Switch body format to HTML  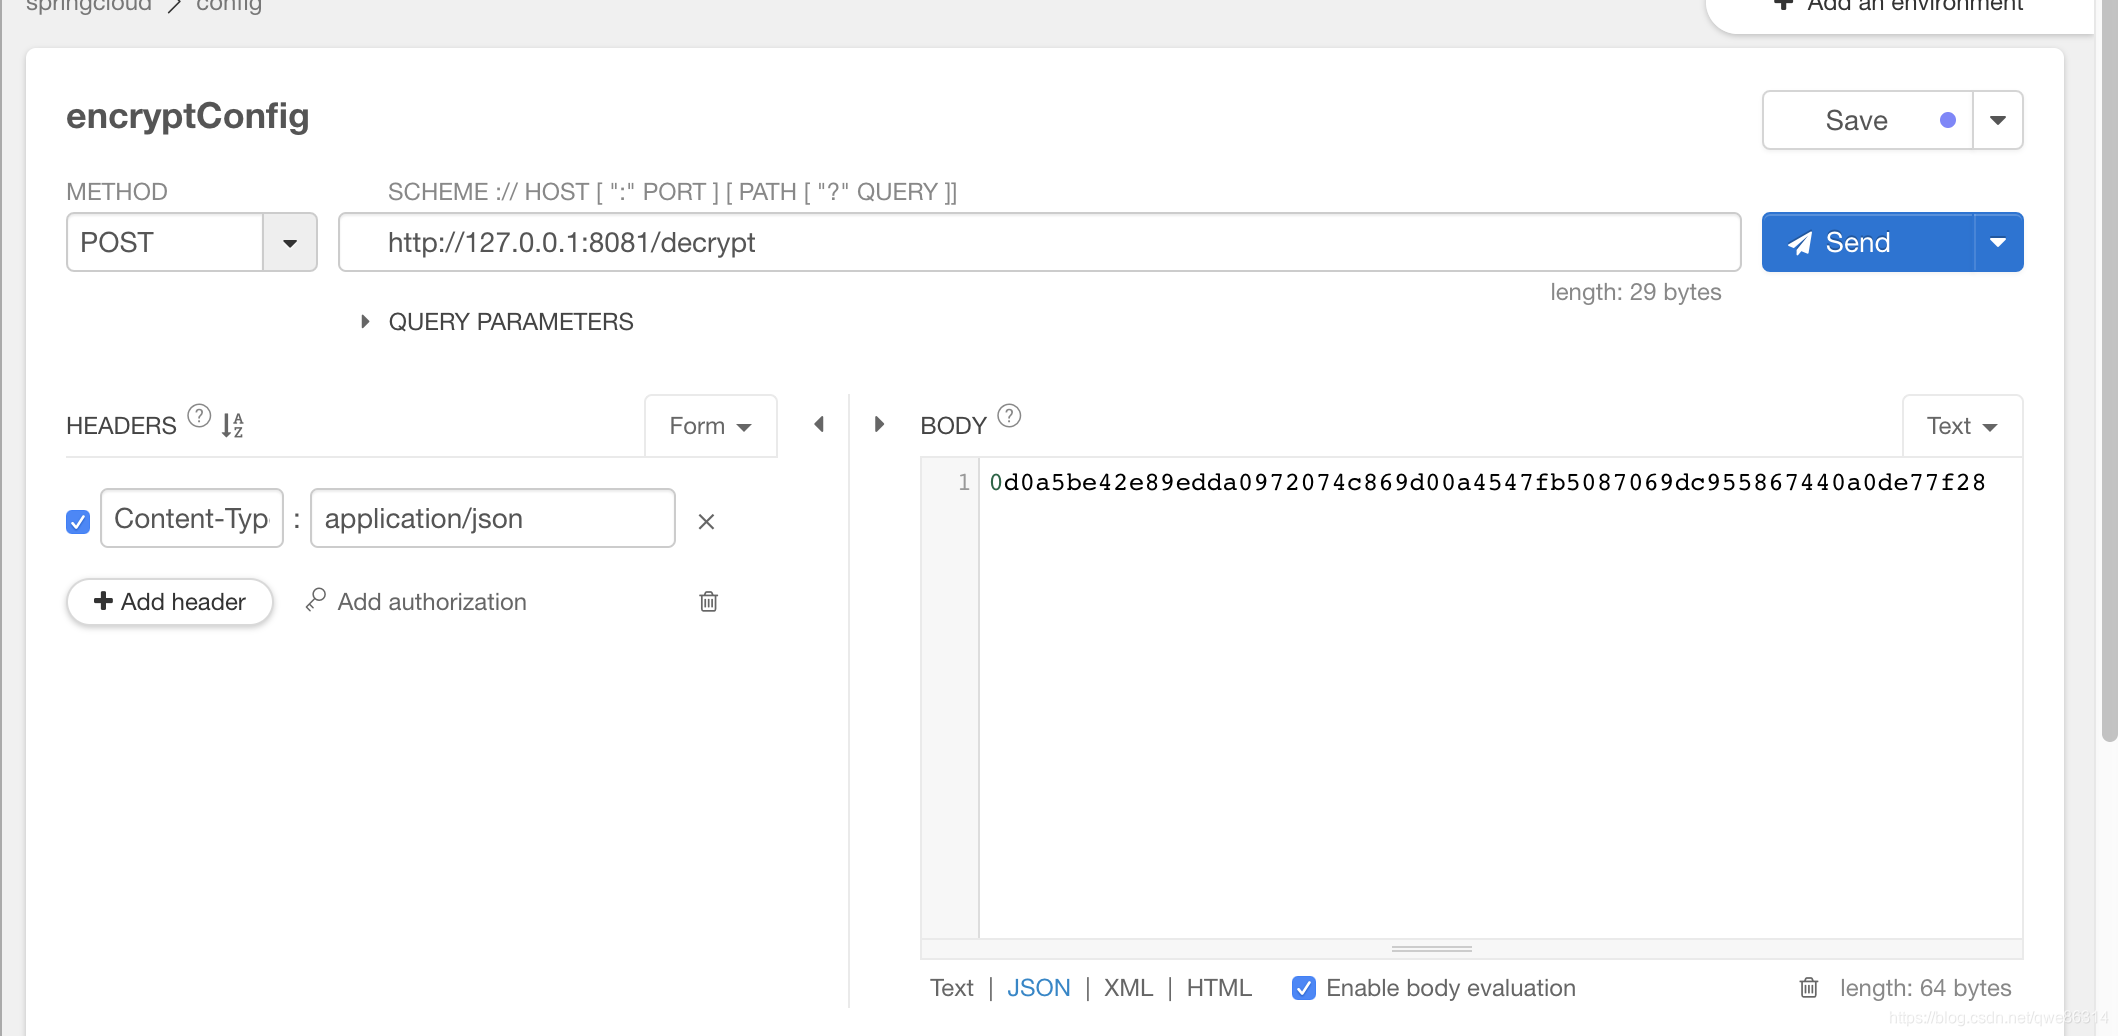tap(1219, 988)
